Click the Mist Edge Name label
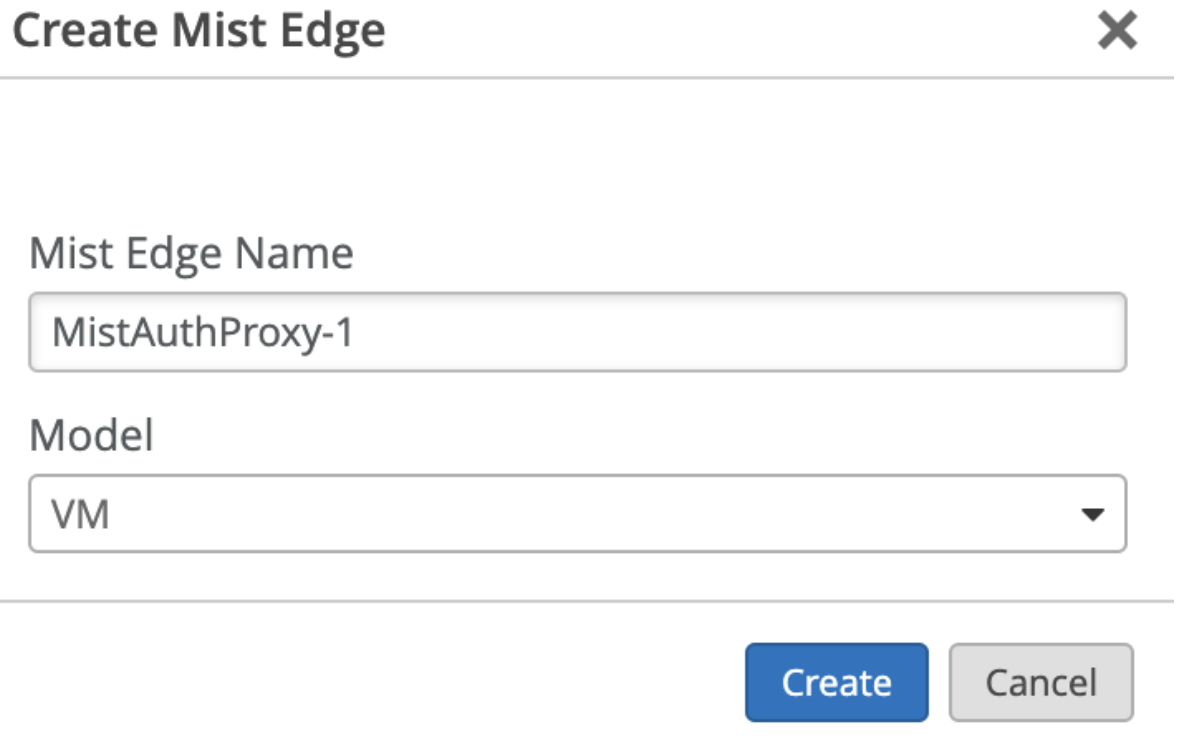This screenshot has height=739, width=1179. pyautogui.click(x=191, y=254)
